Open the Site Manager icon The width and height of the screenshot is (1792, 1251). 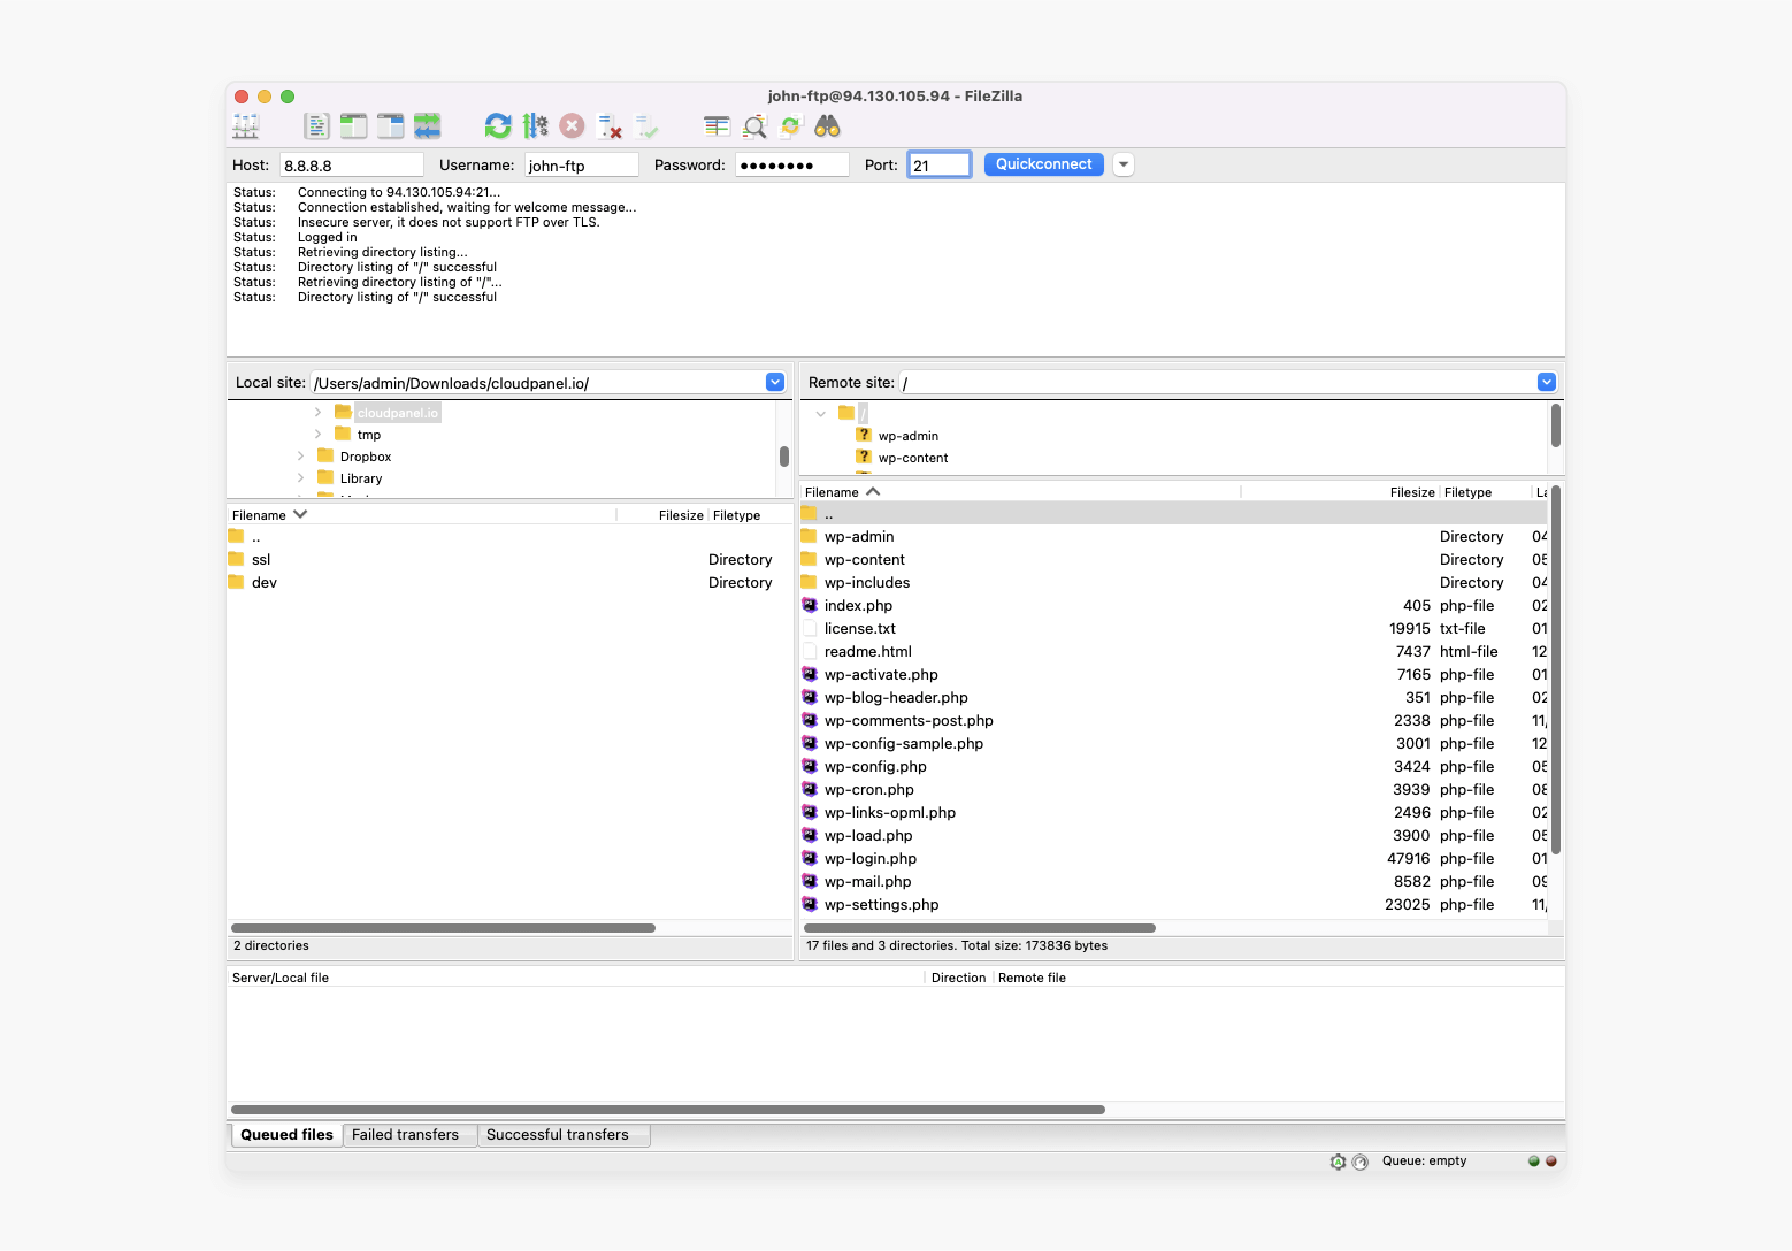pos(246,126)
